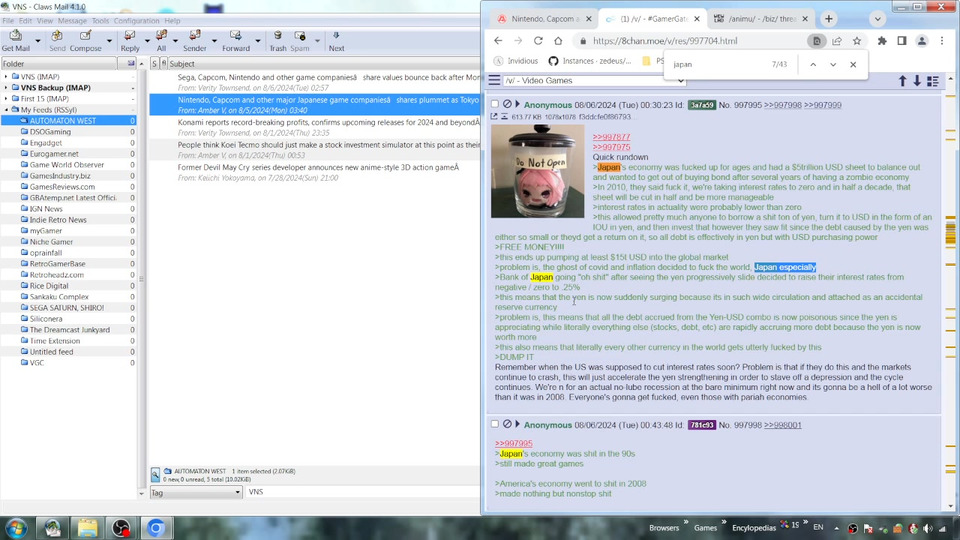Expand VNS Backup (IMAP) folder

tap(6, 88)
